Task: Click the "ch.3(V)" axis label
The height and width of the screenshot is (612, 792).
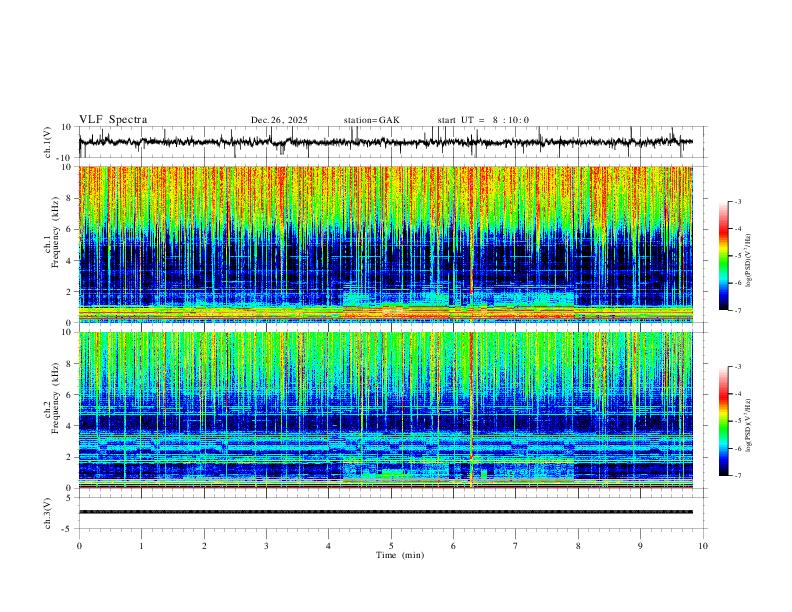Action: pos(48,514)
